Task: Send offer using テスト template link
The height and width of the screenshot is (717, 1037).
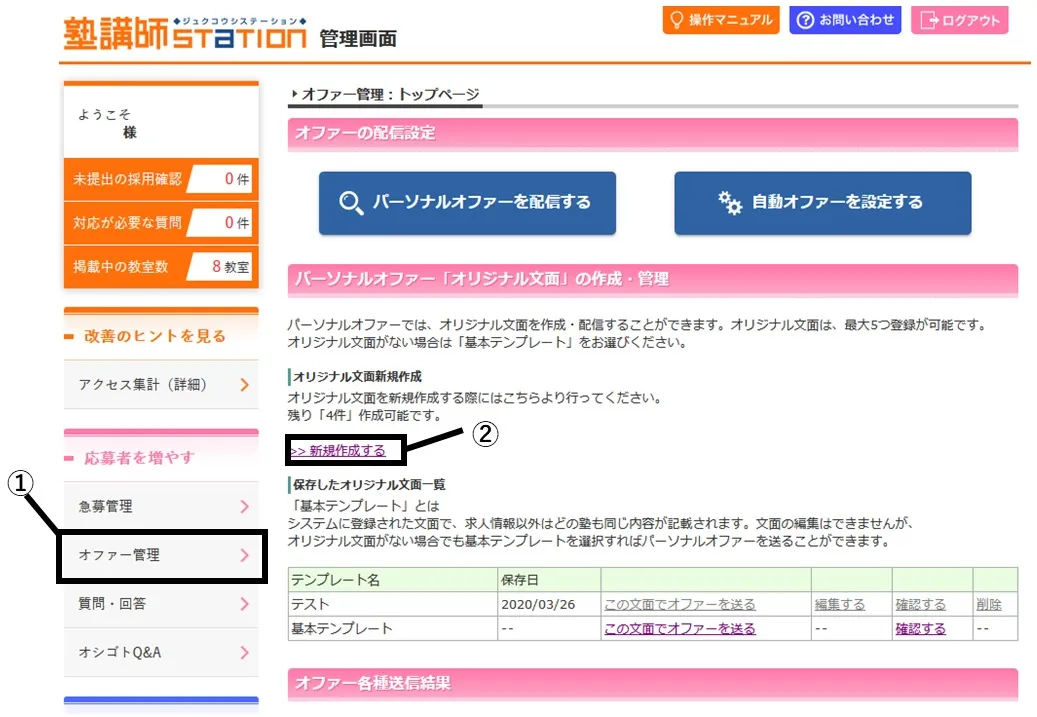Action: pos(680,605)
